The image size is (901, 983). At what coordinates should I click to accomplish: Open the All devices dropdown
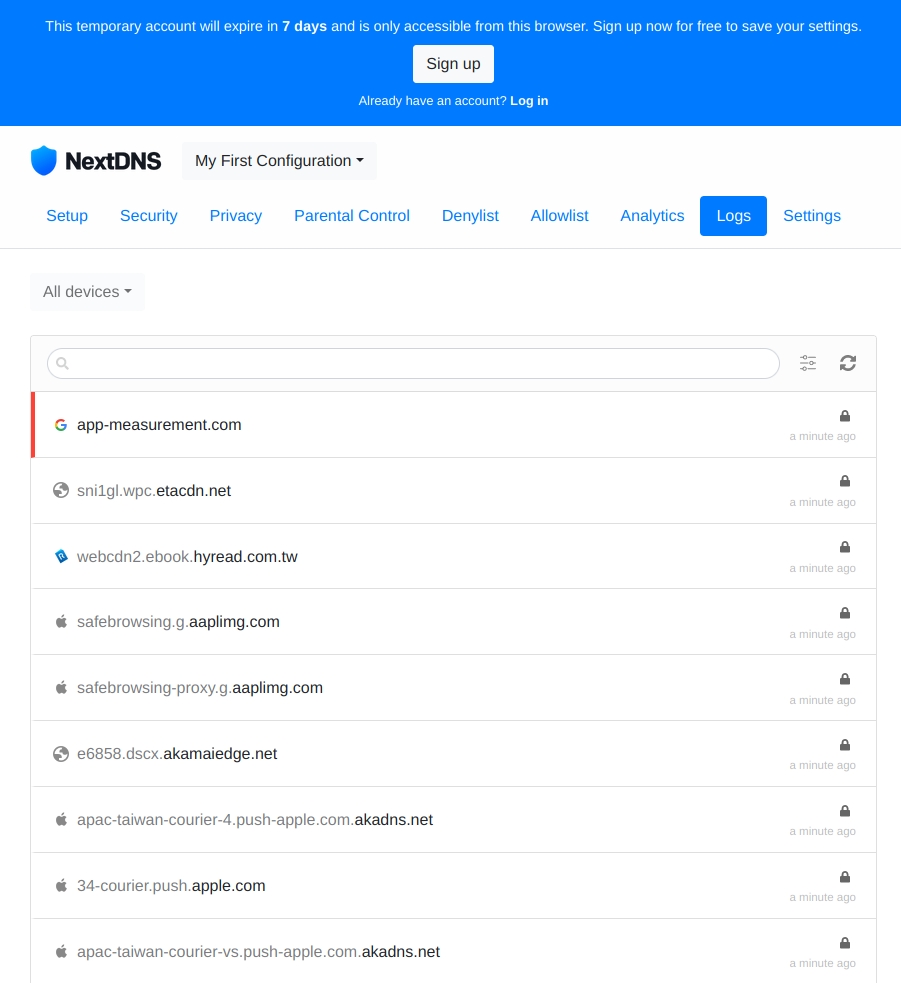point(87,292)
